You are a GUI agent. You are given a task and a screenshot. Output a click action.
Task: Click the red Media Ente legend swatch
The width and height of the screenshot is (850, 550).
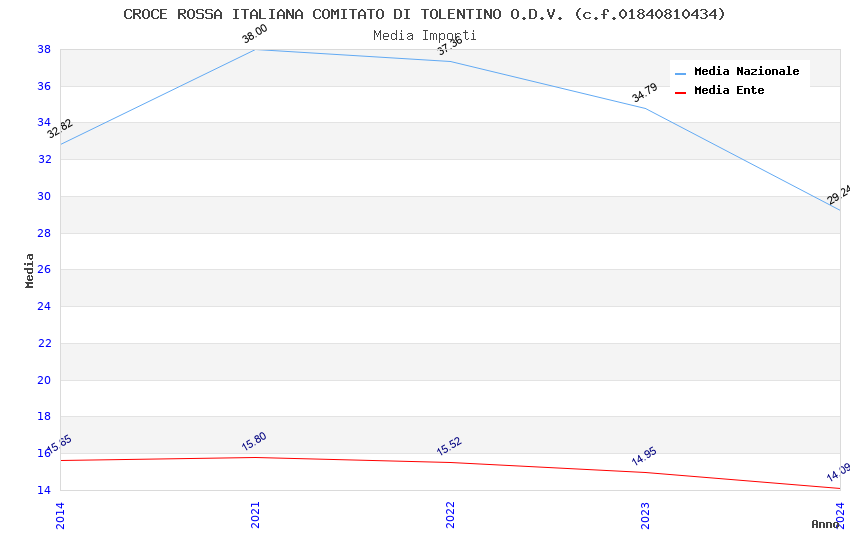(680, 93)
